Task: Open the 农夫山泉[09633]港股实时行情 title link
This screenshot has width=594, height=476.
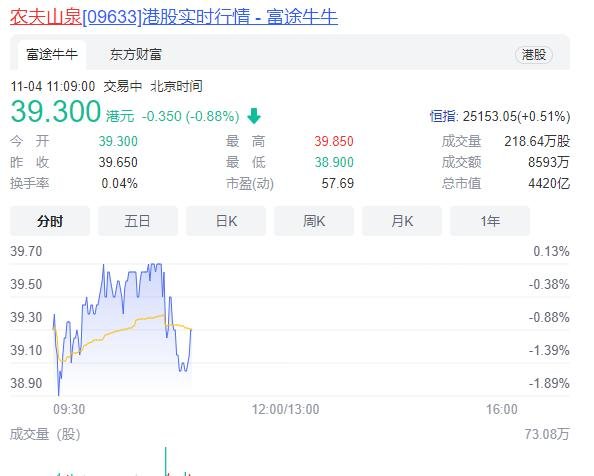Action: pyautogui.click(x=174, y=17)
